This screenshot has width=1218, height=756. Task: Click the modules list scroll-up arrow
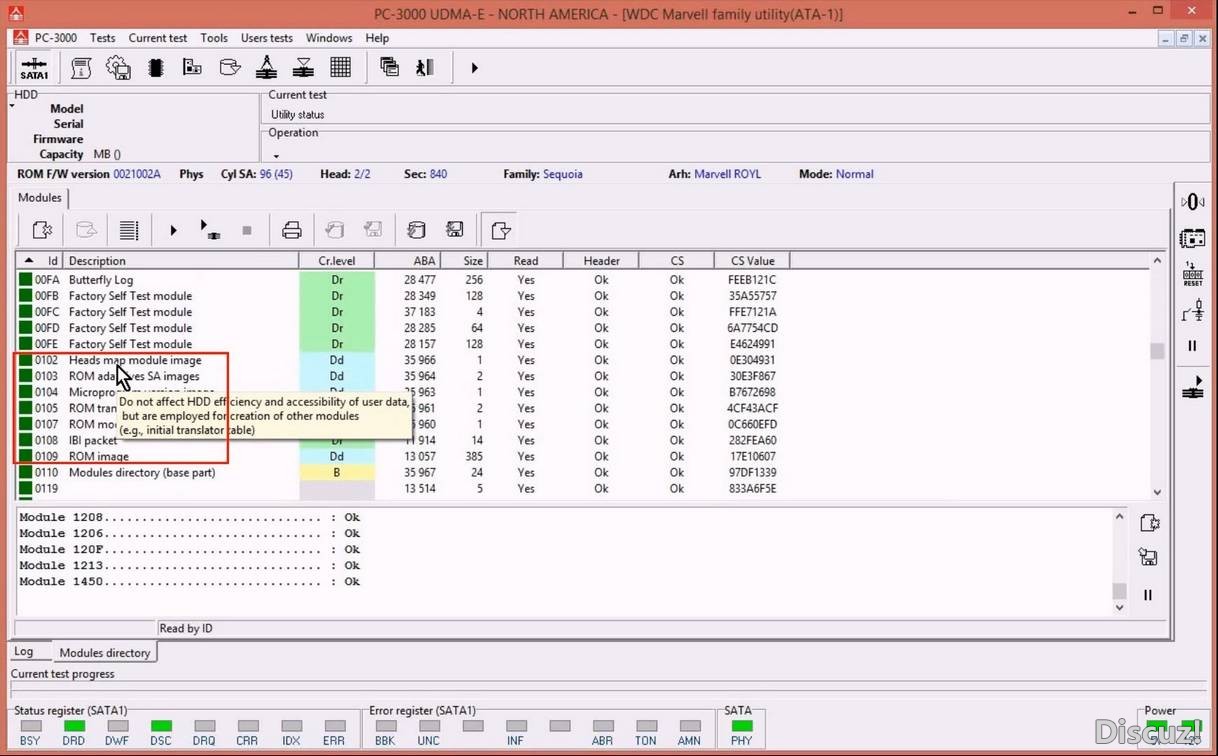[1158, 261]
